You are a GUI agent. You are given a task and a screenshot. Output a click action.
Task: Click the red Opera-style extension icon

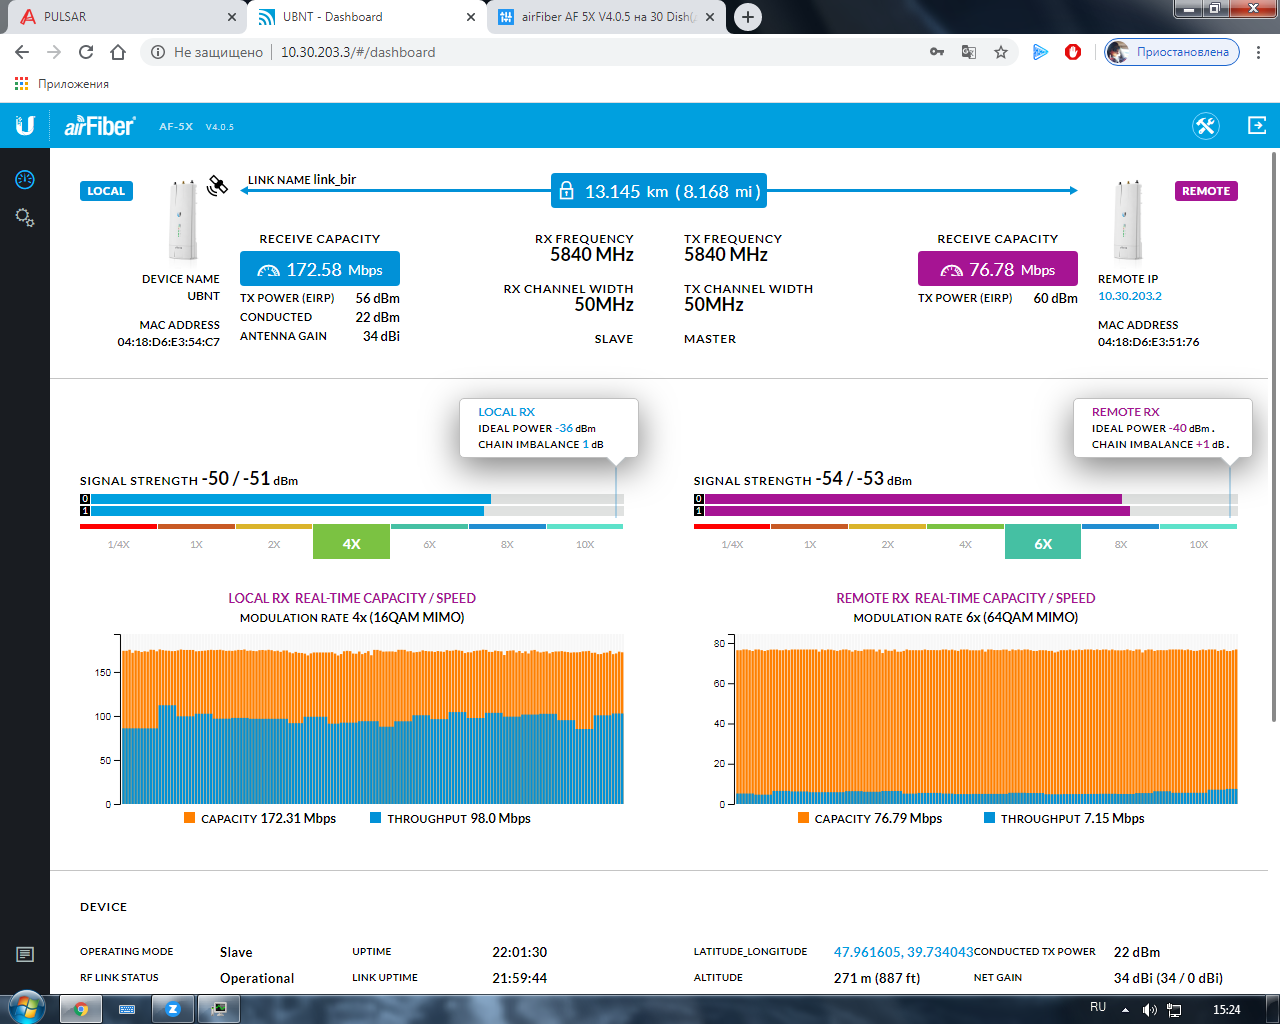(x=1073, y=52)
